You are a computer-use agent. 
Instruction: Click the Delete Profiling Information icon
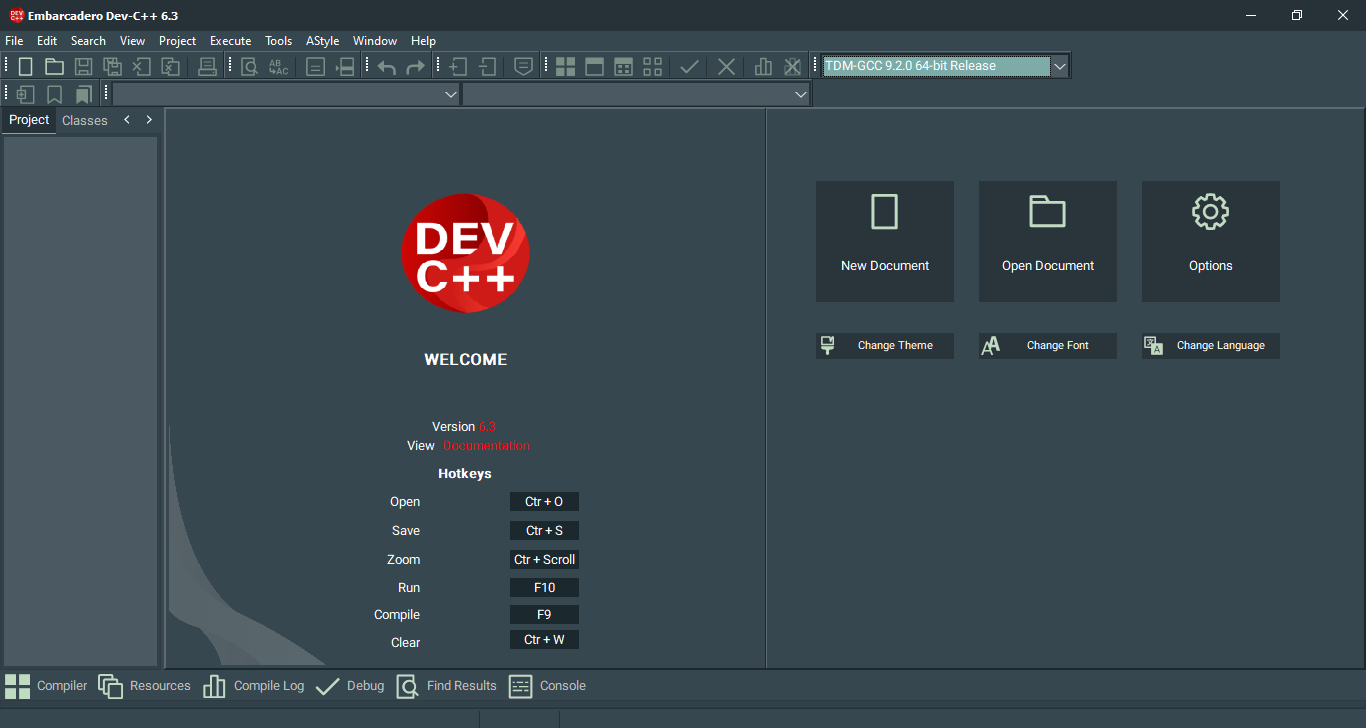click(x=792, y=67)
